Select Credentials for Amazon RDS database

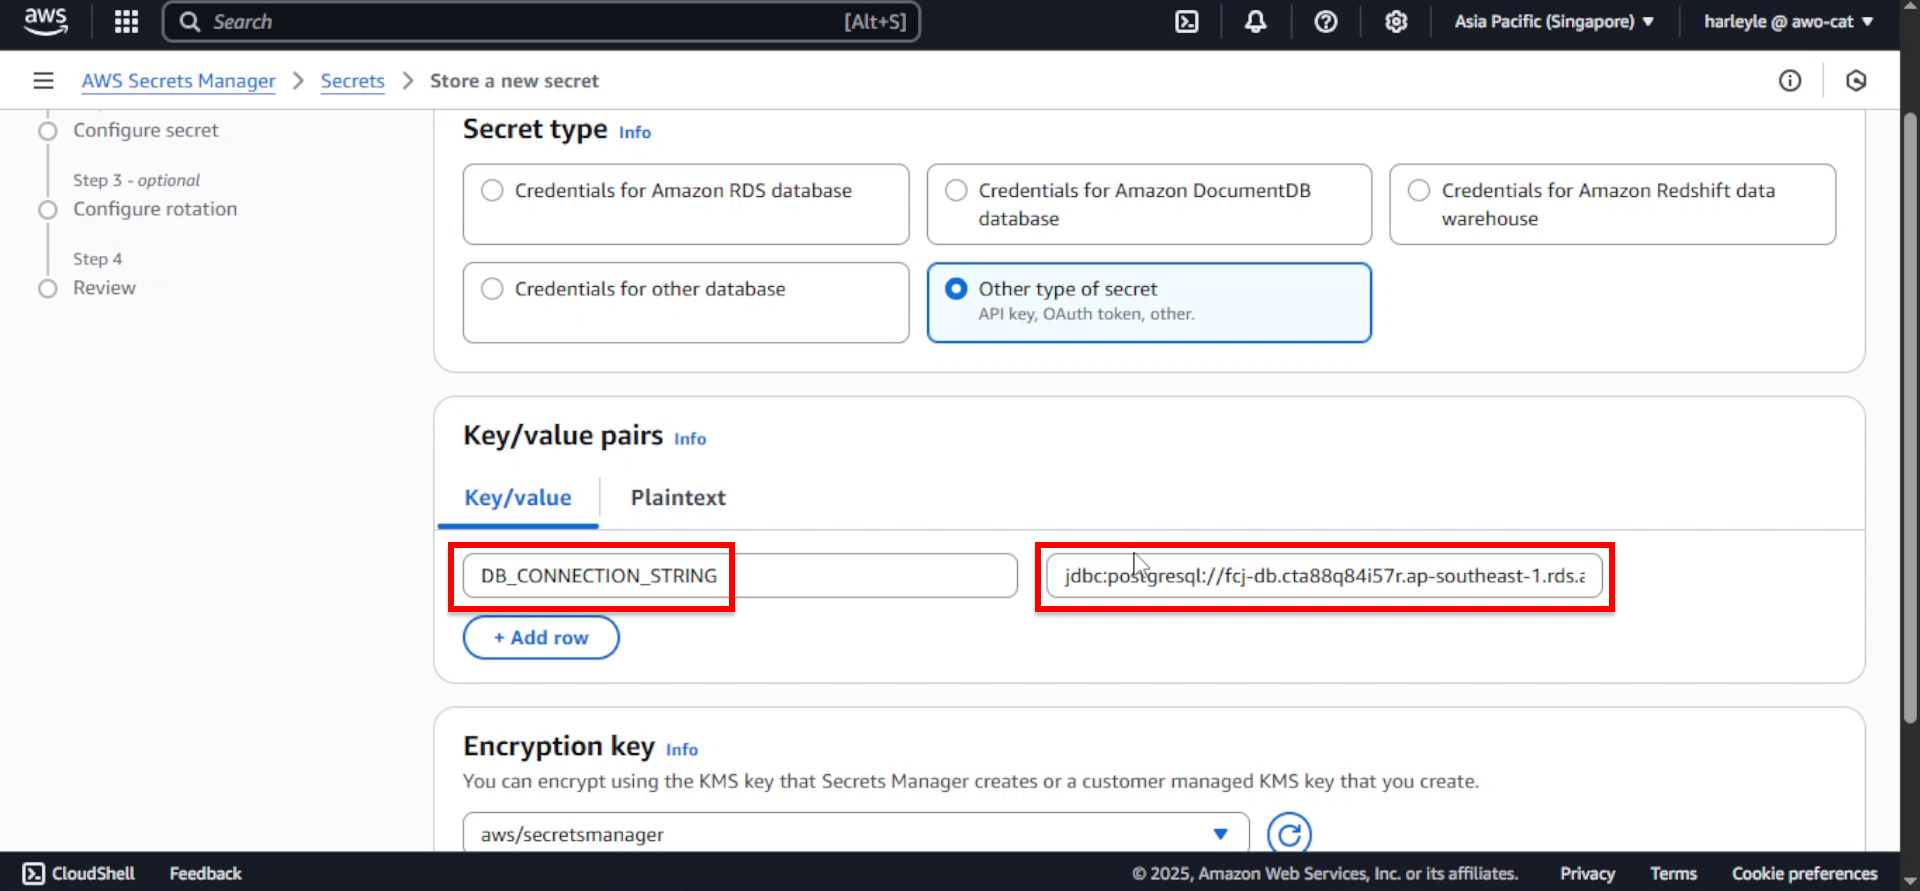coord(686,204)
